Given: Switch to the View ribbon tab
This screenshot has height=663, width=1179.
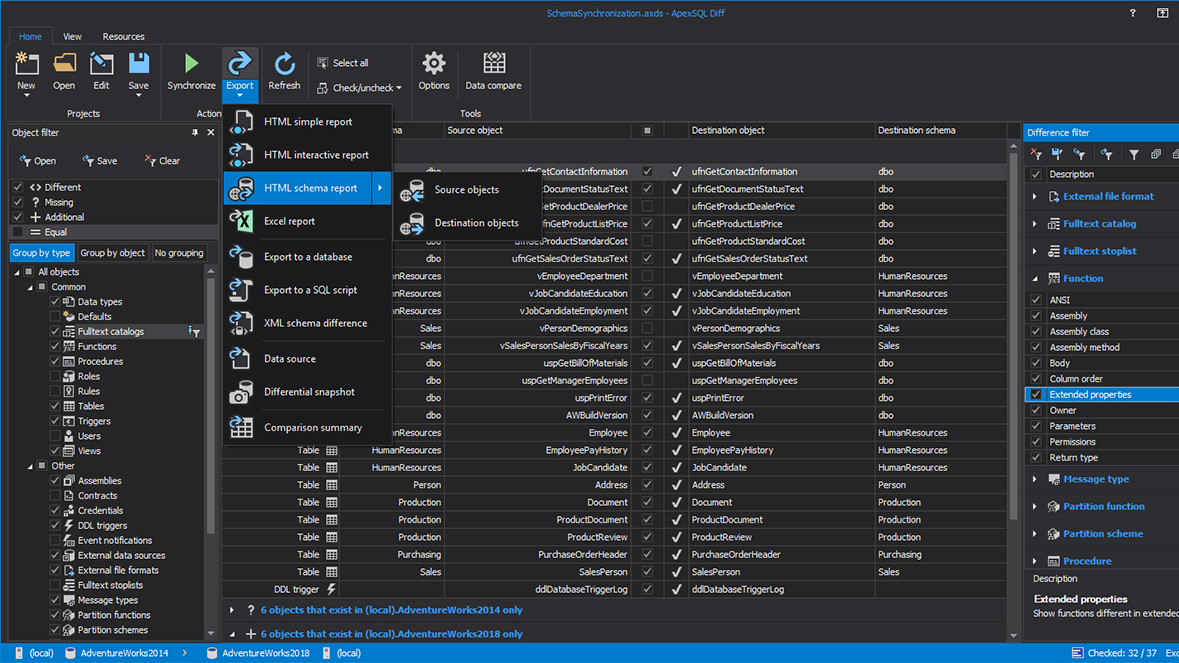Looking at the screenshot, I should [71, 36].
